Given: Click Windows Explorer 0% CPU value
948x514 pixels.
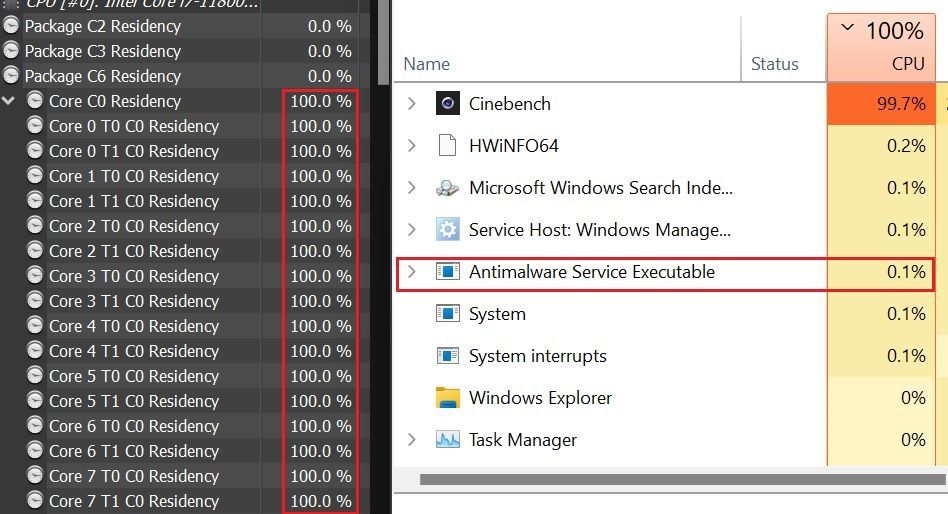Looking at the screenshot, I should click(913, 398).
